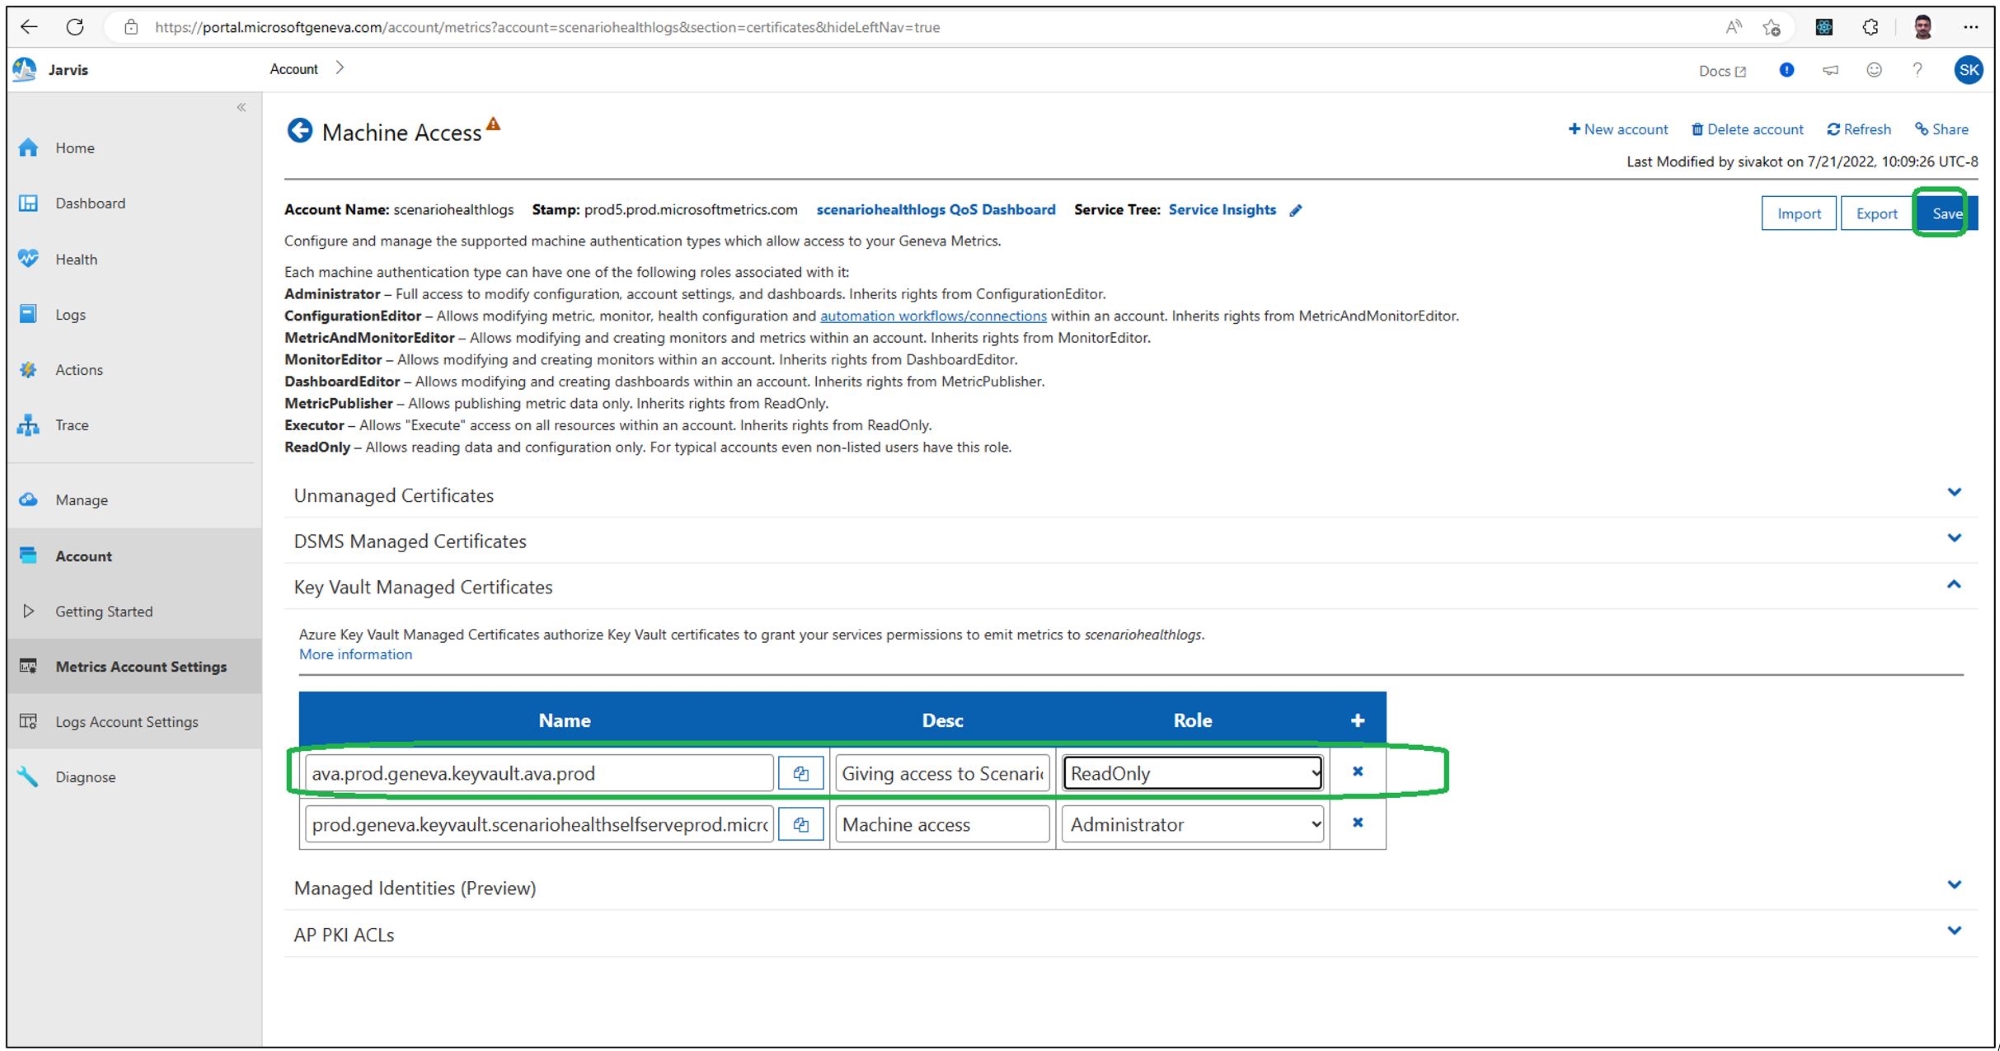Screen dimensions: 2000x1051
Task: Open scenariohealthlogs QoS Dashboard link
Action: pyautogui.click(x=936, y=210)
